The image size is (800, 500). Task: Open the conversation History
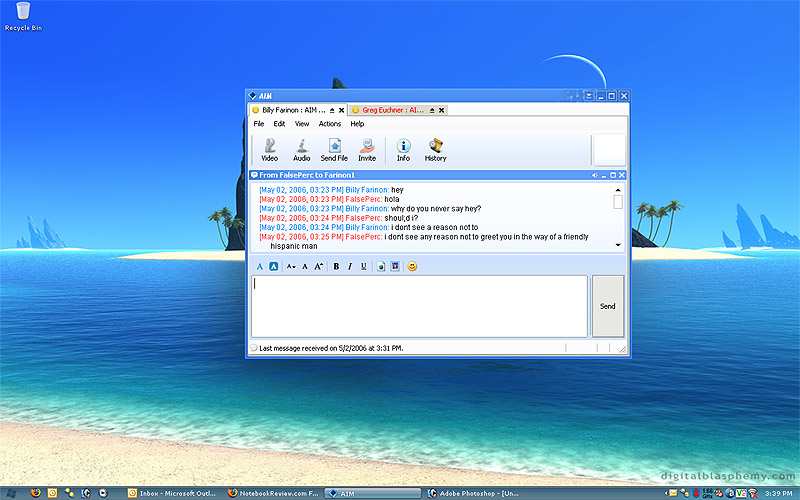pos(435,150)
